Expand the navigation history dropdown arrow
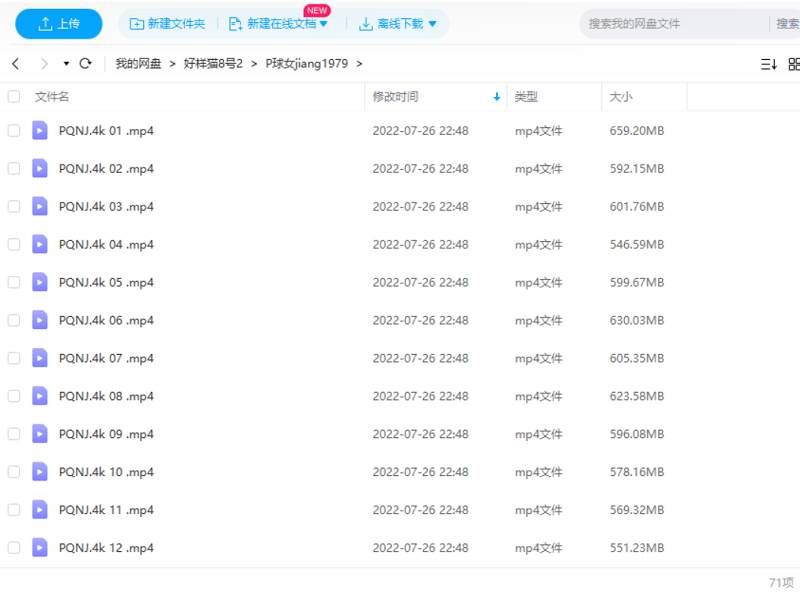This screenshot has height=592, width=800. coord(66,64)
